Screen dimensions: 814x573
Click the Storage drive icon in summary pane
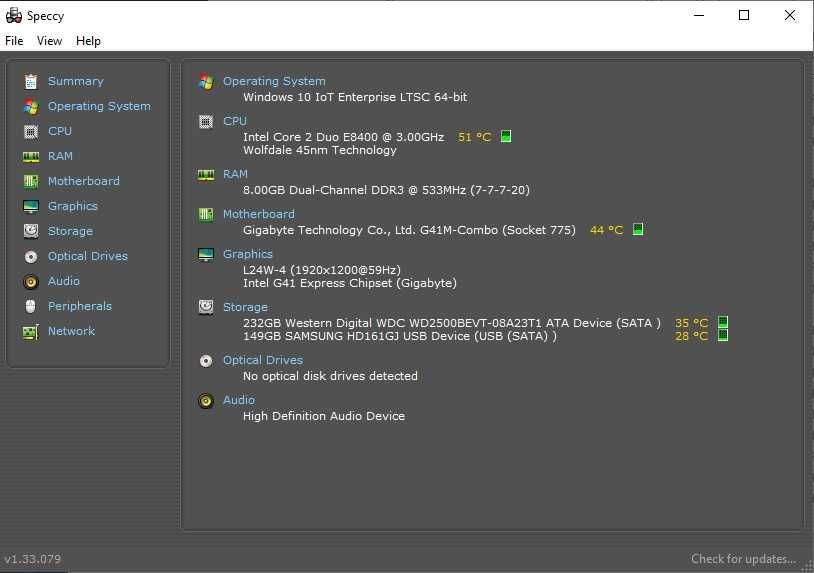tap(206, 307)
